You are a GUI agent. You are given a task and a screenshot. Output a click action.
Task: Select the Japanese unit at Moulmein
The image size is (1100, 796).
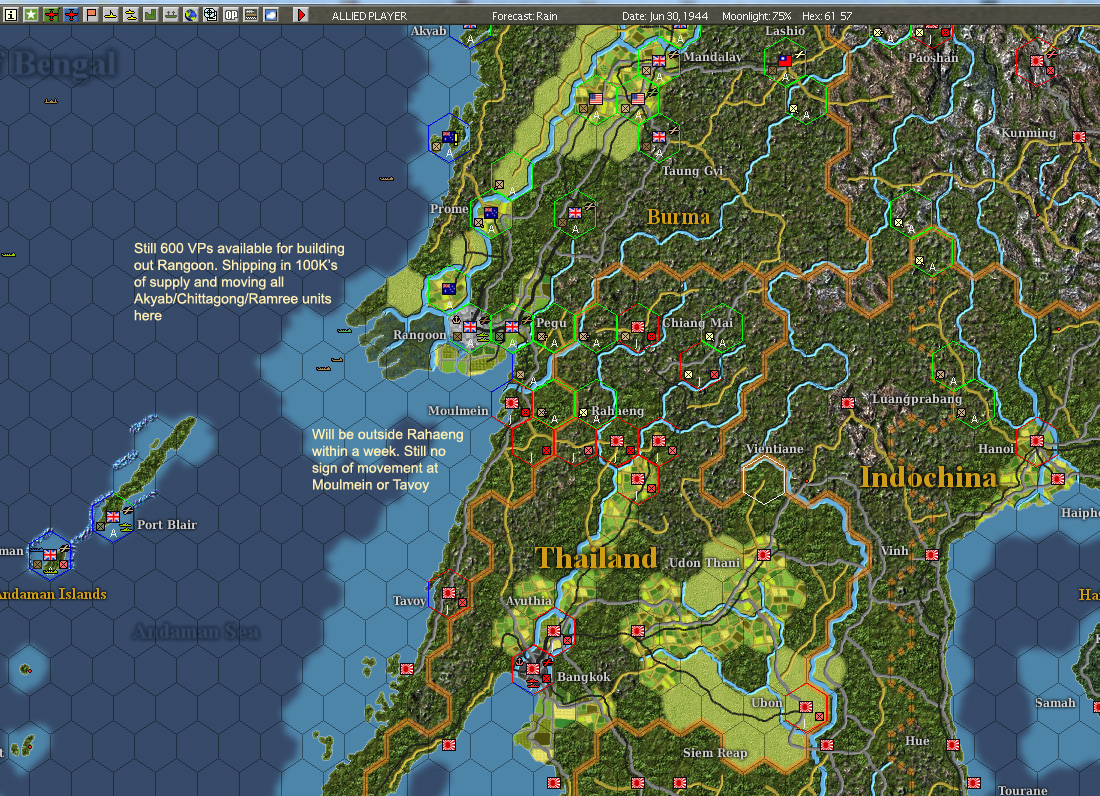tap(512, 403)
